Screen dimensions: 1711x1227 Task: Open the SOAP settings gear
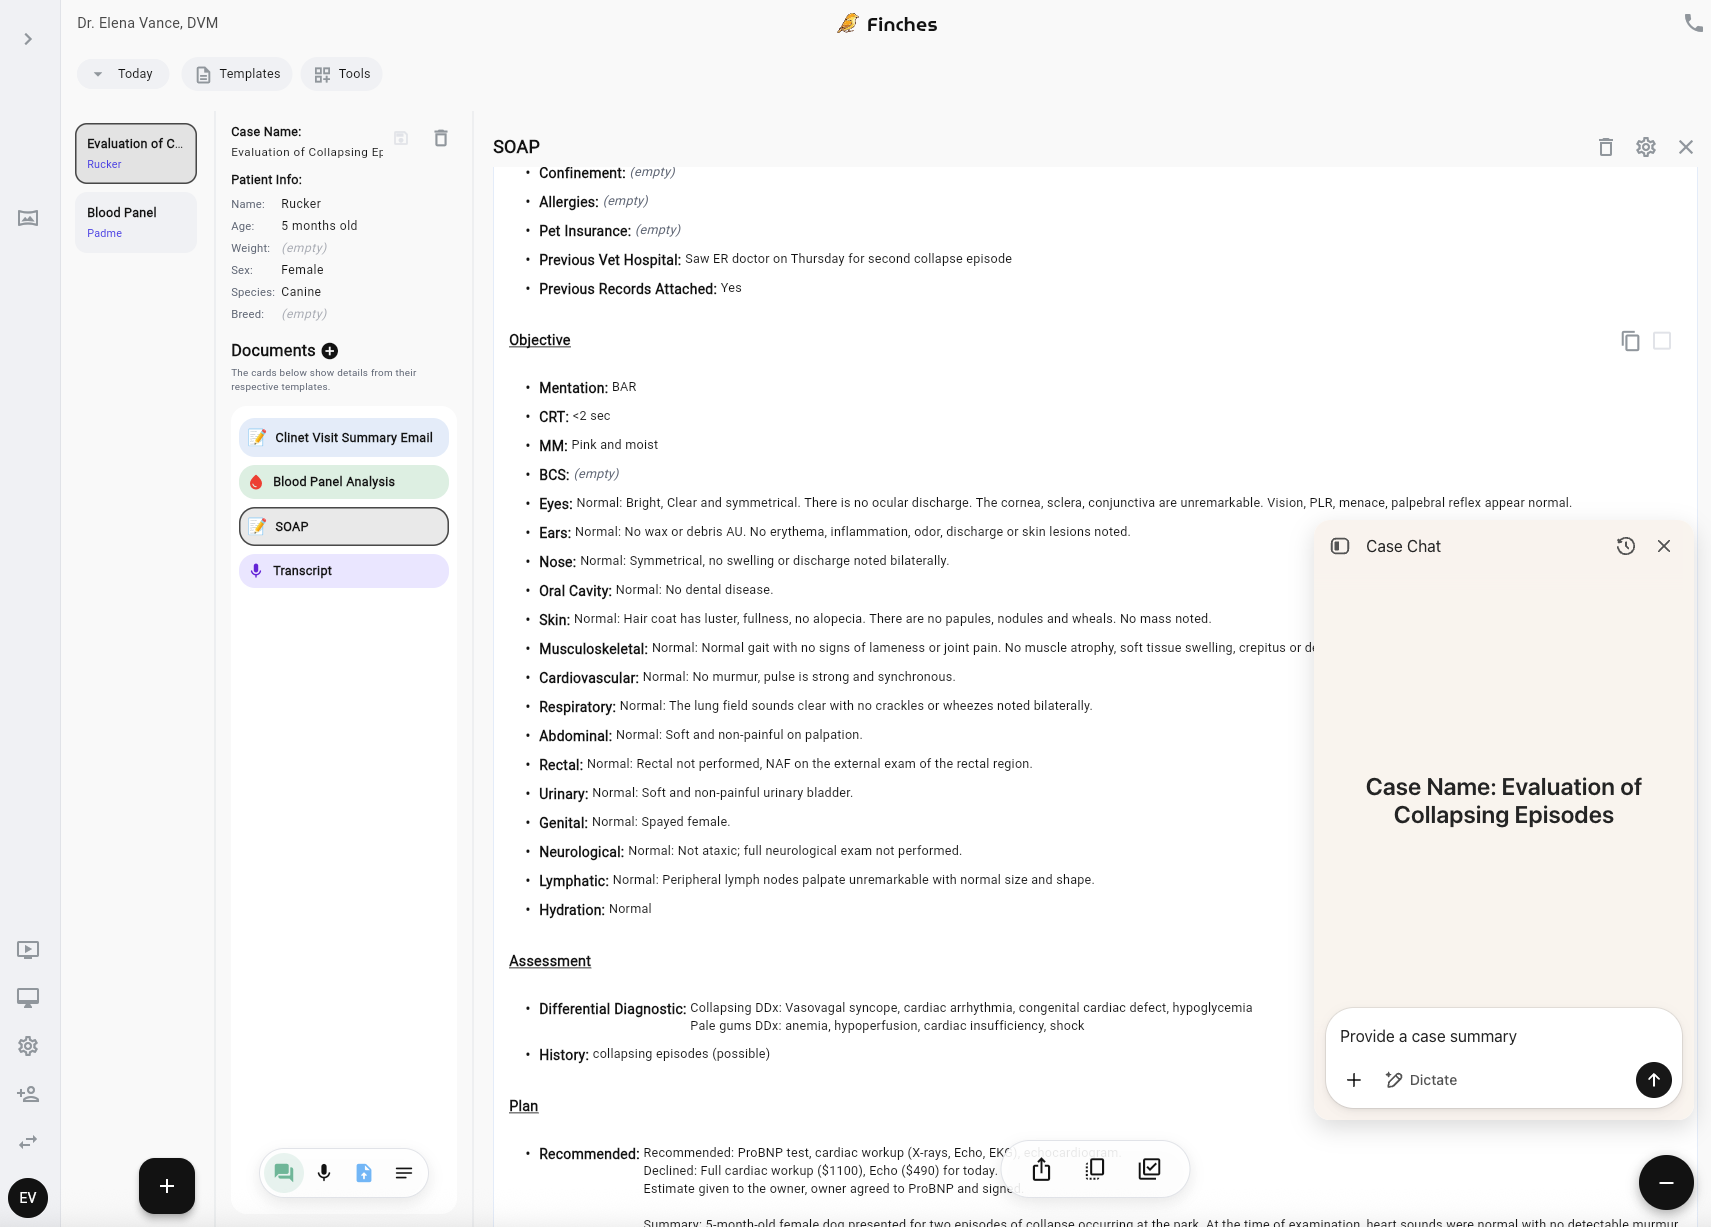(1646, 147)
